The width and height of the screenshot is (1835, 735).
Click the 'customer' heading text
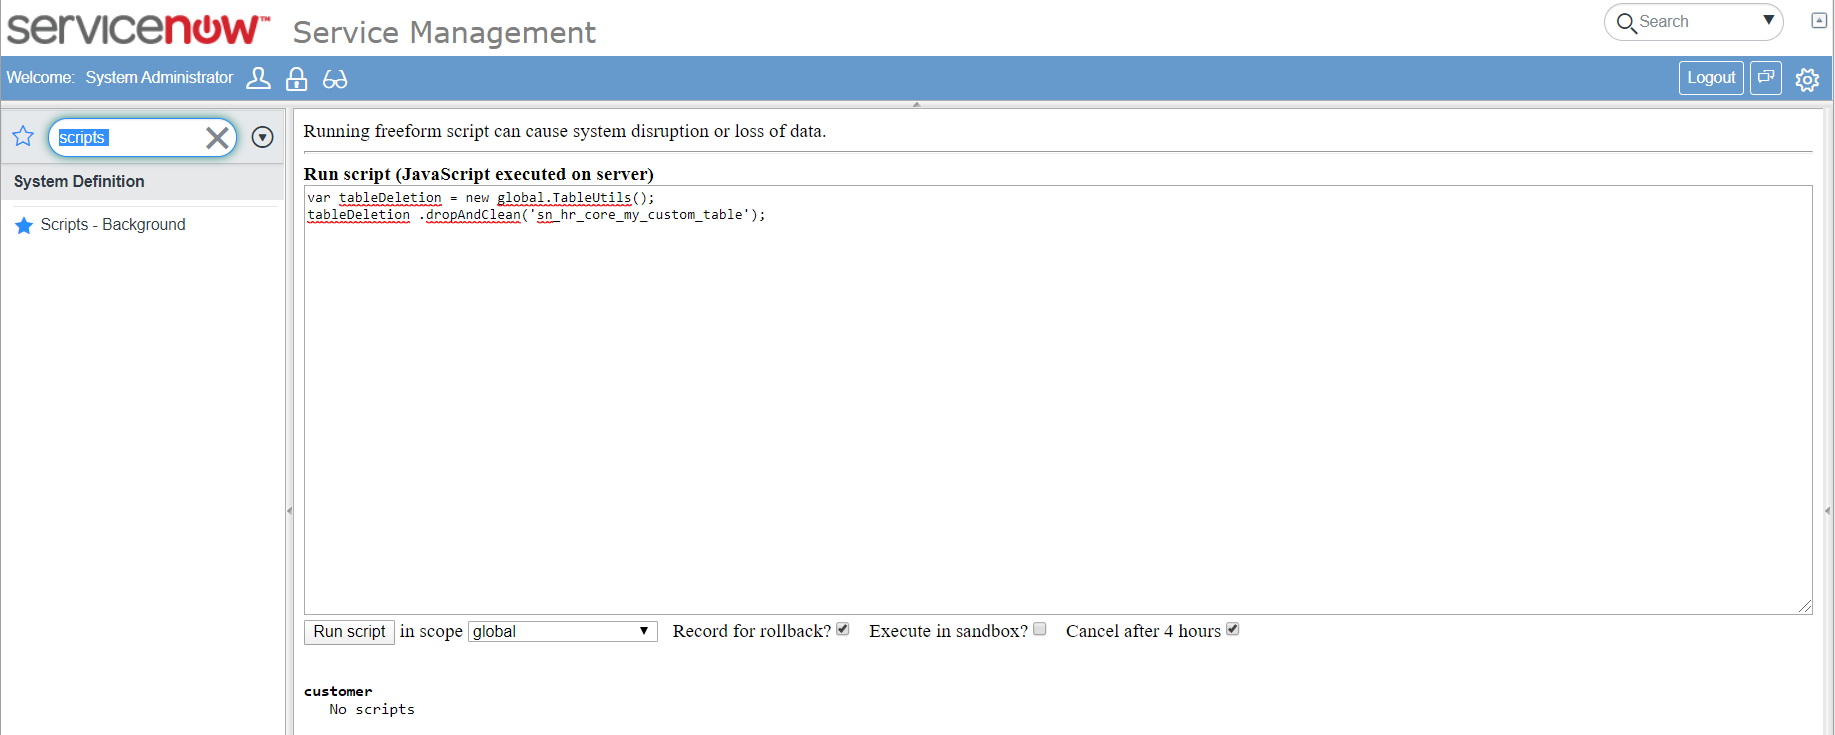pyautogui.click(x=338, y=691)
